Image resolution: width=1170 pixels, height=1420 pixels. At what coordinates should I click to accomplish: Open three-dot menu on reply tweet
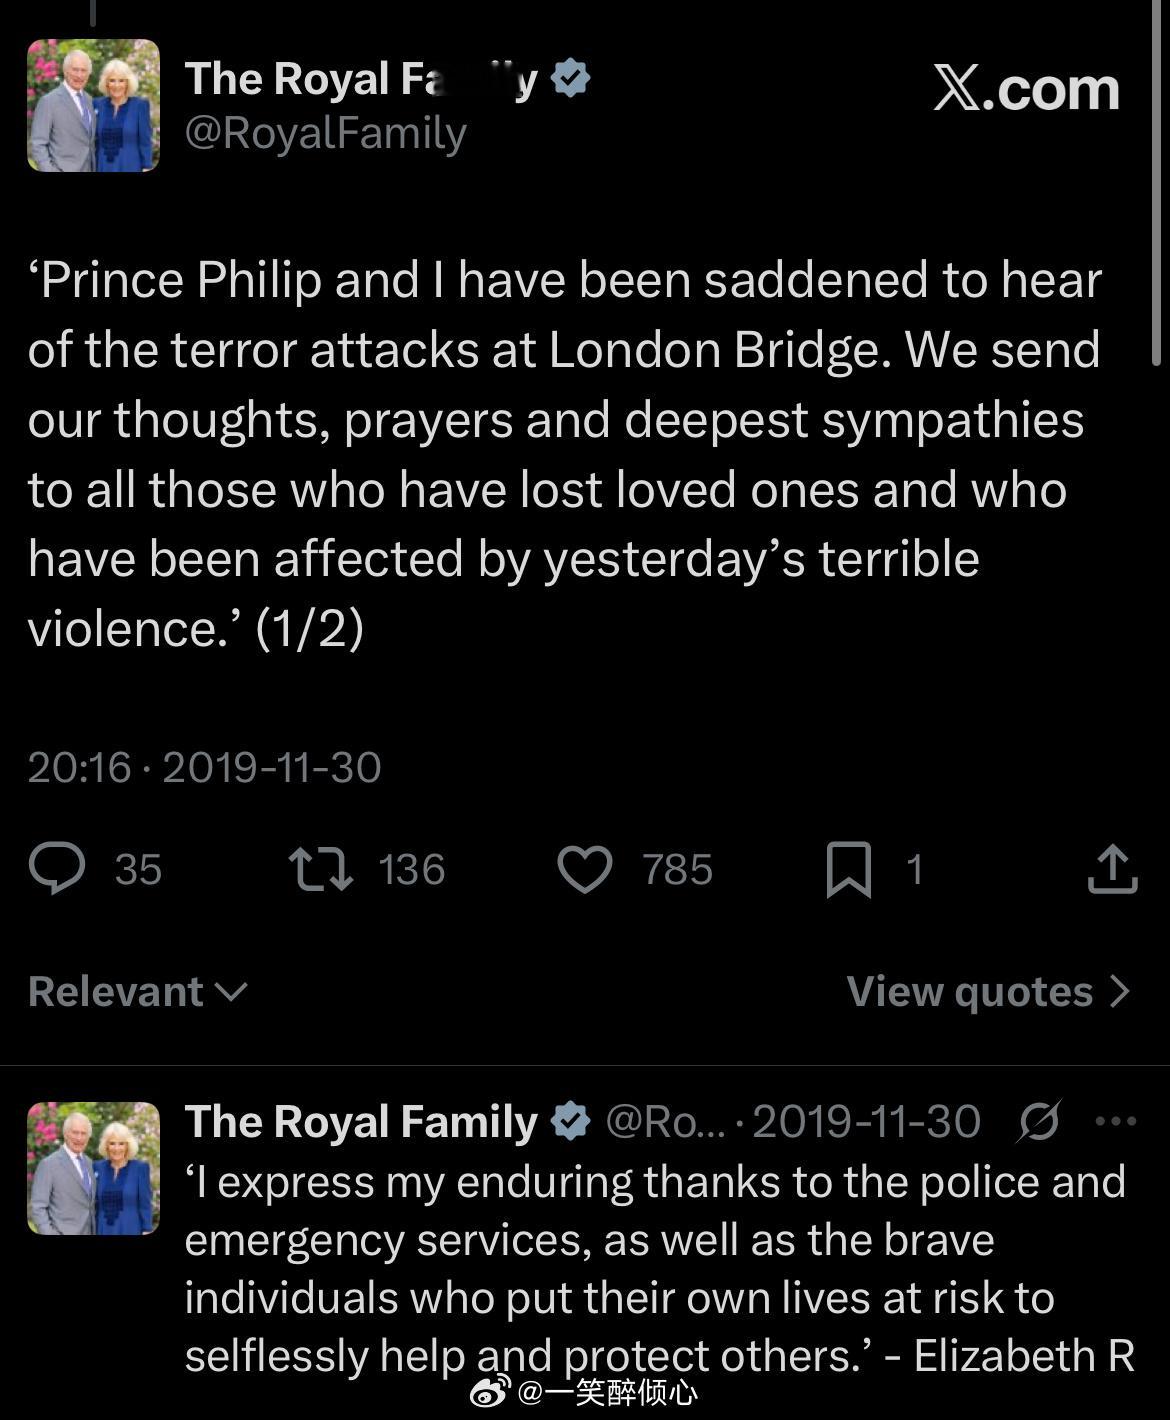pos(1116,1121)
